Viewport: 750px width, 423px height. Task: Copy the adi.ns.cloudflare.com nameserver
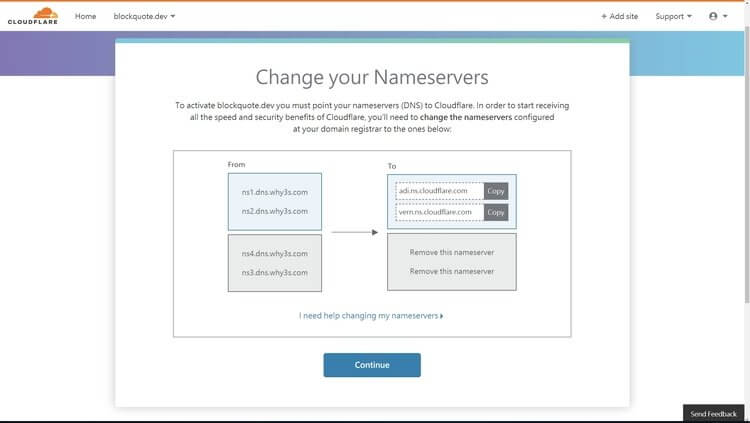pos(496,191)
